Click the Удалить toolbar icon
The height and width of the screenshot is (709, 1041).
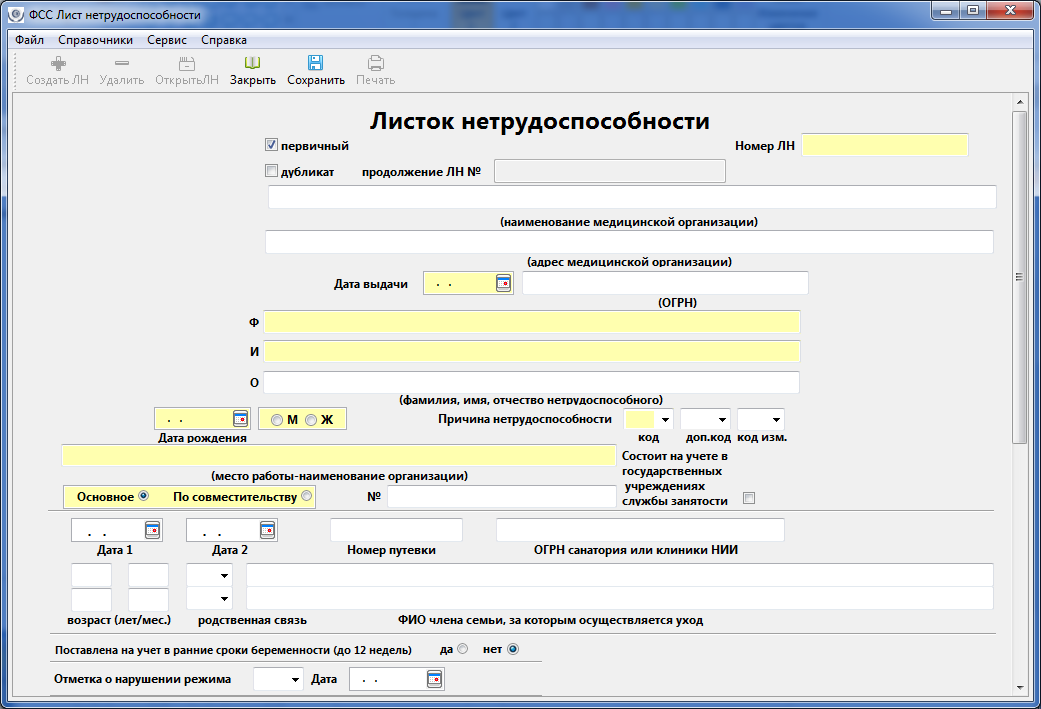pyautogui.click(x=121, y=63)
